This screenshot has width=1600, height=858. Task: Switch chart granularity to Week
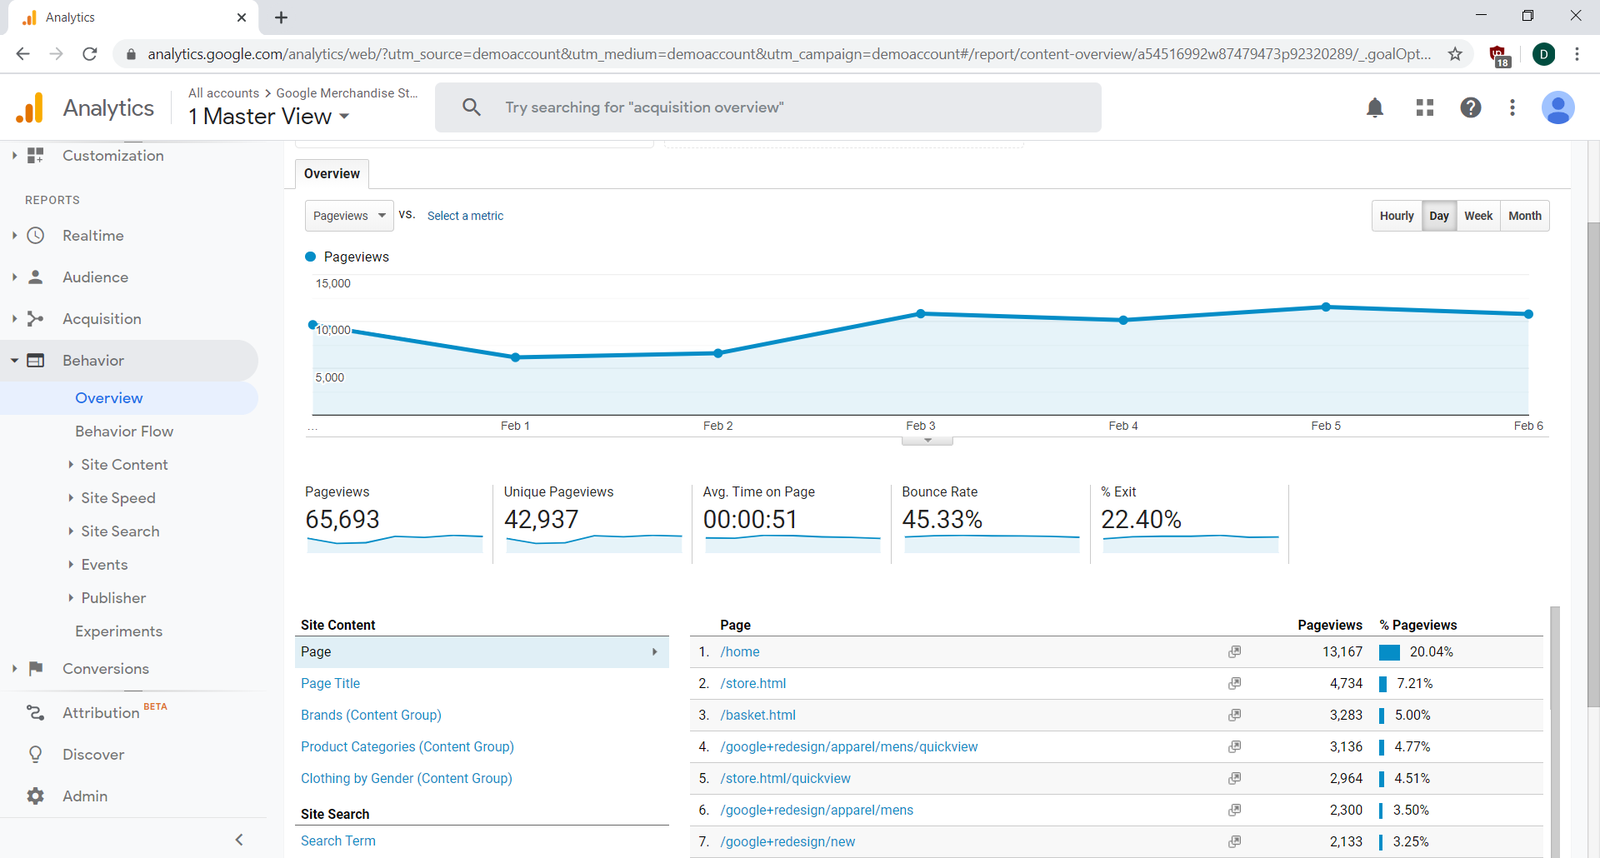click(x=1478, y=216)
